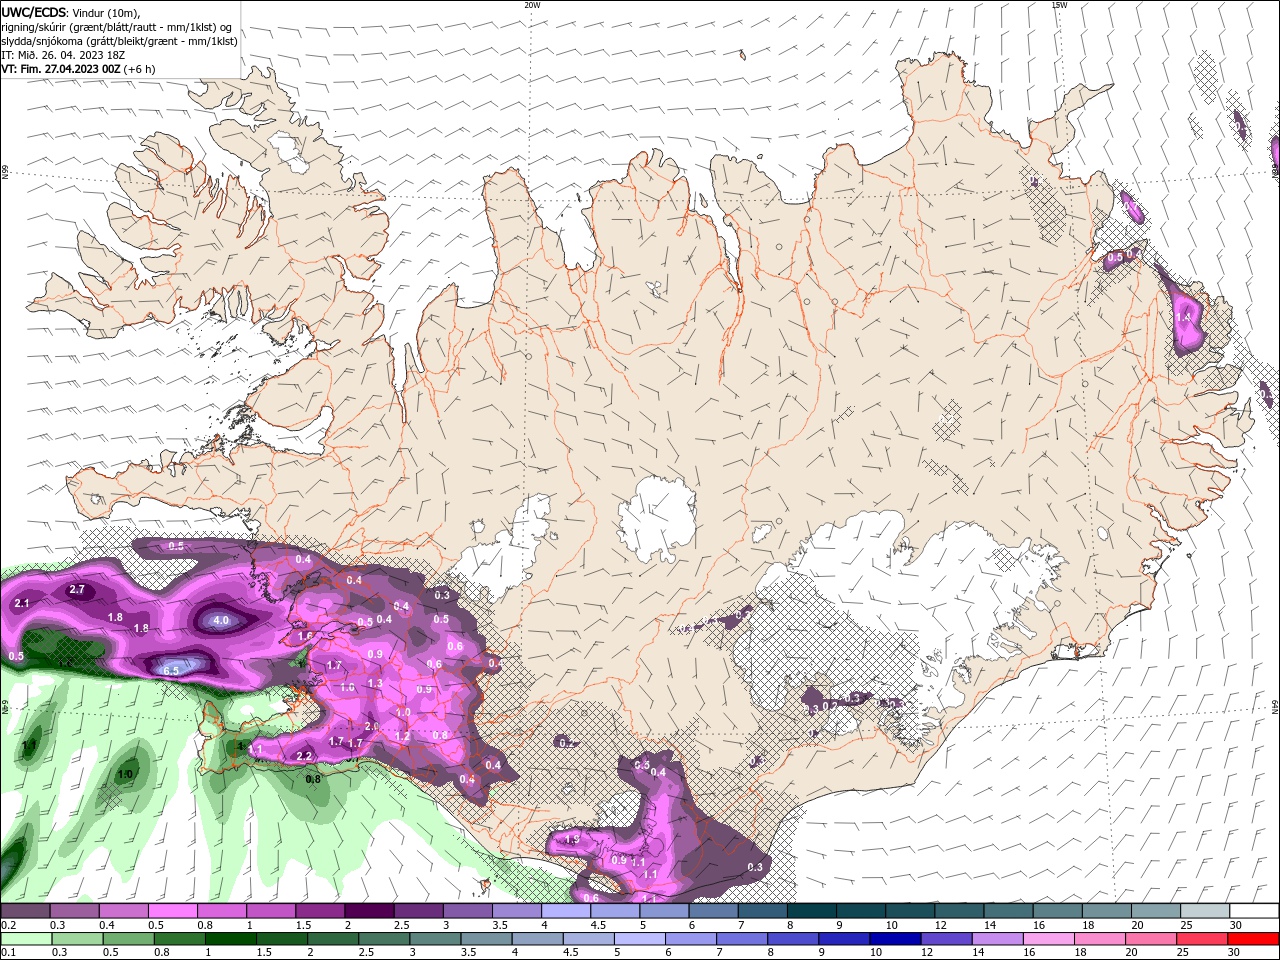Click the 1.6 precipitation value label
The height and width of the screenshot is (960, 1280).
tap(305, 636)
